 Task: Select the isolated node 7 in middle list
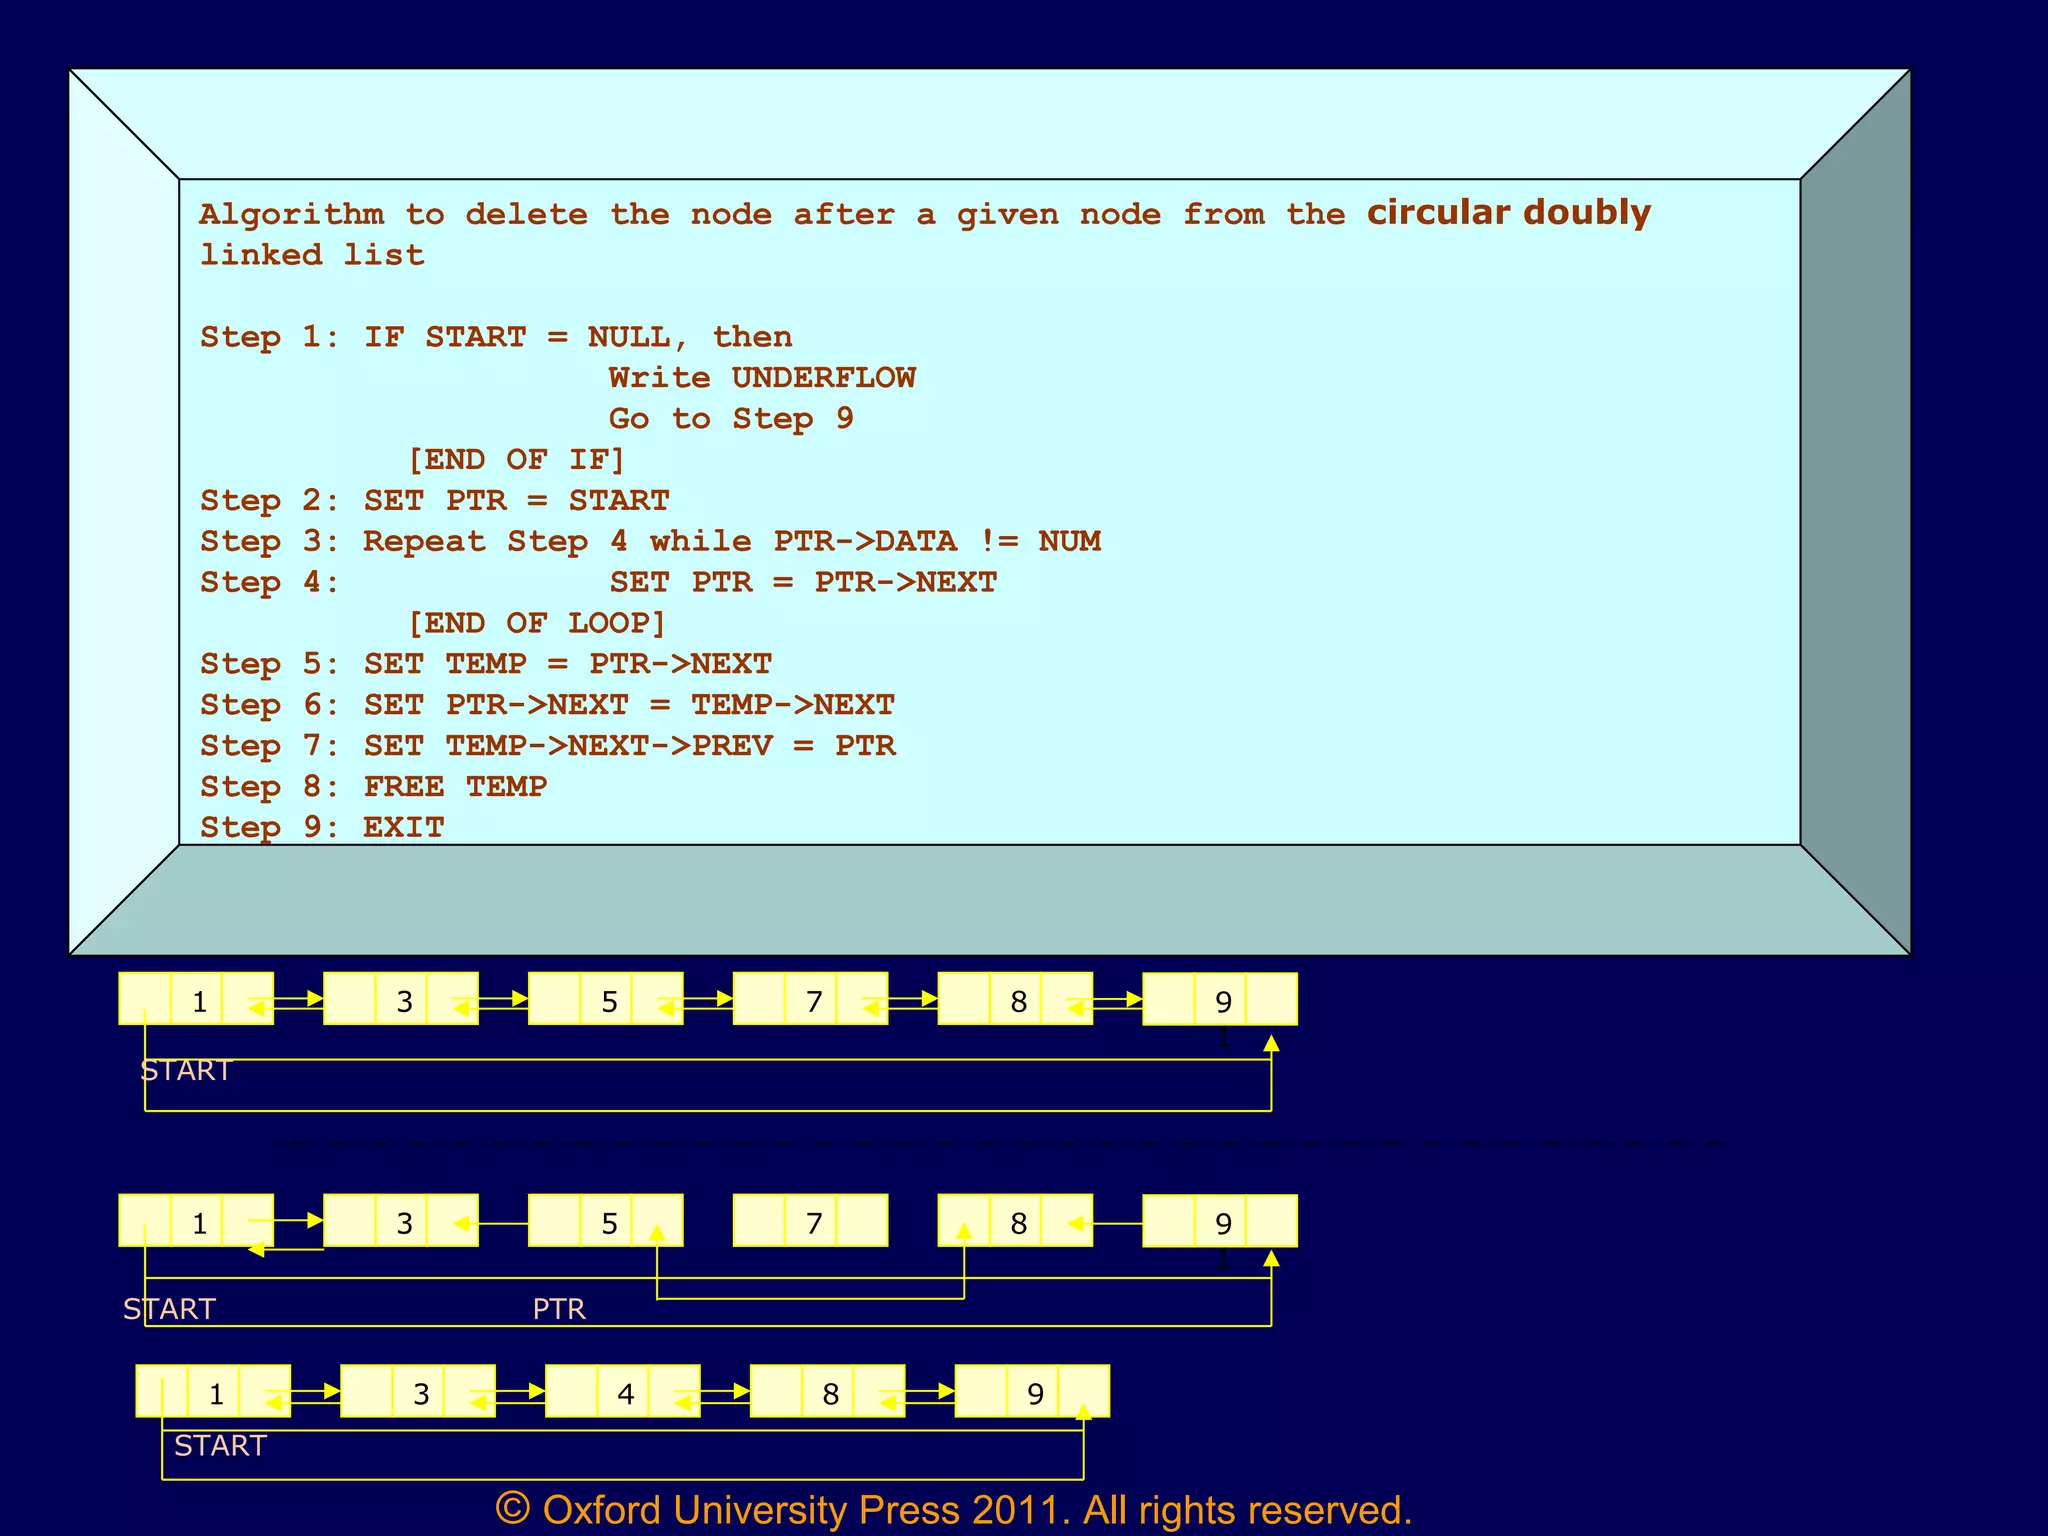pyautogui.click(x=813, y=1222)
